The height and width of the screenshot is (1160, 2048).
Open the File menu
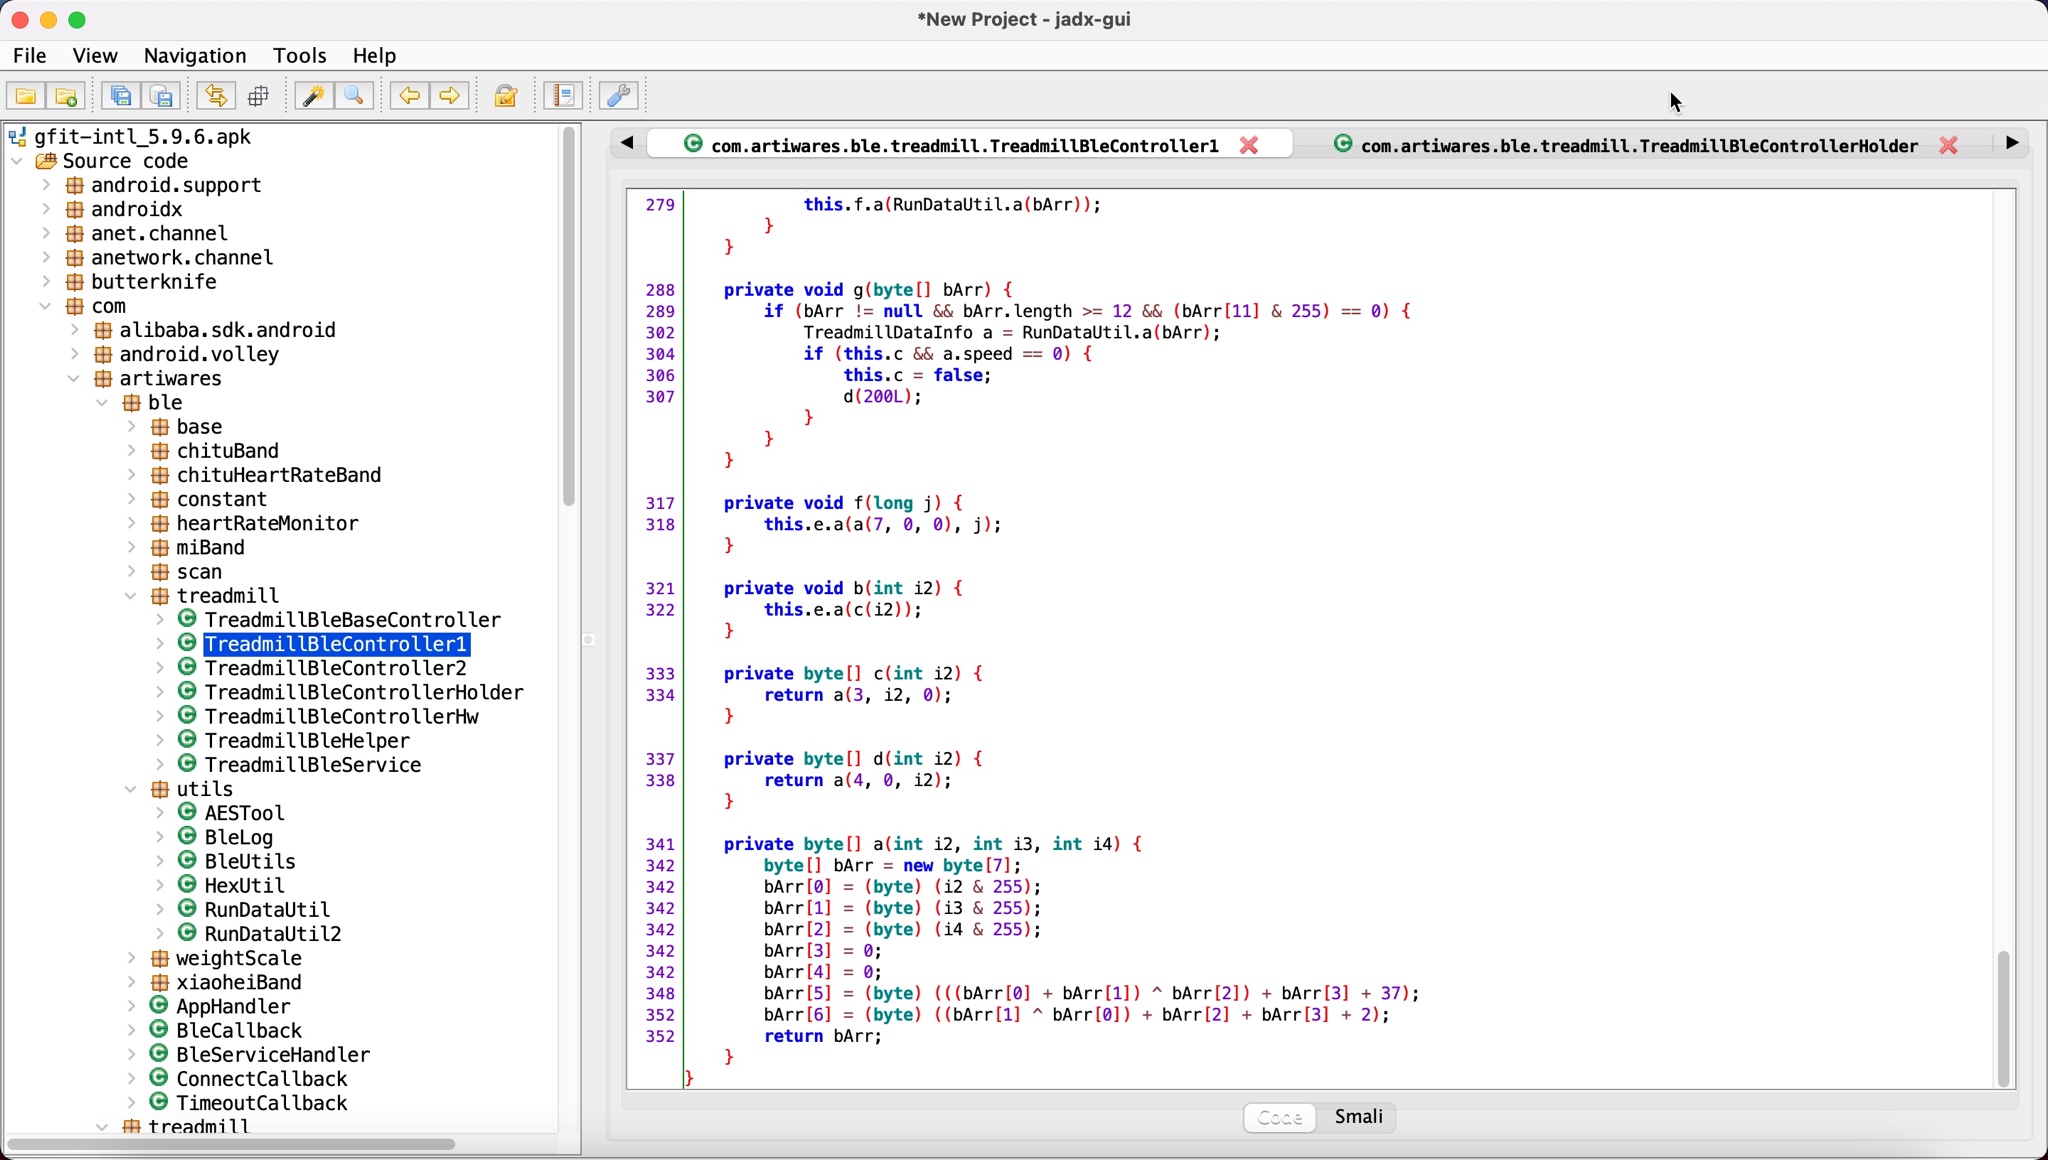[30, 56]
